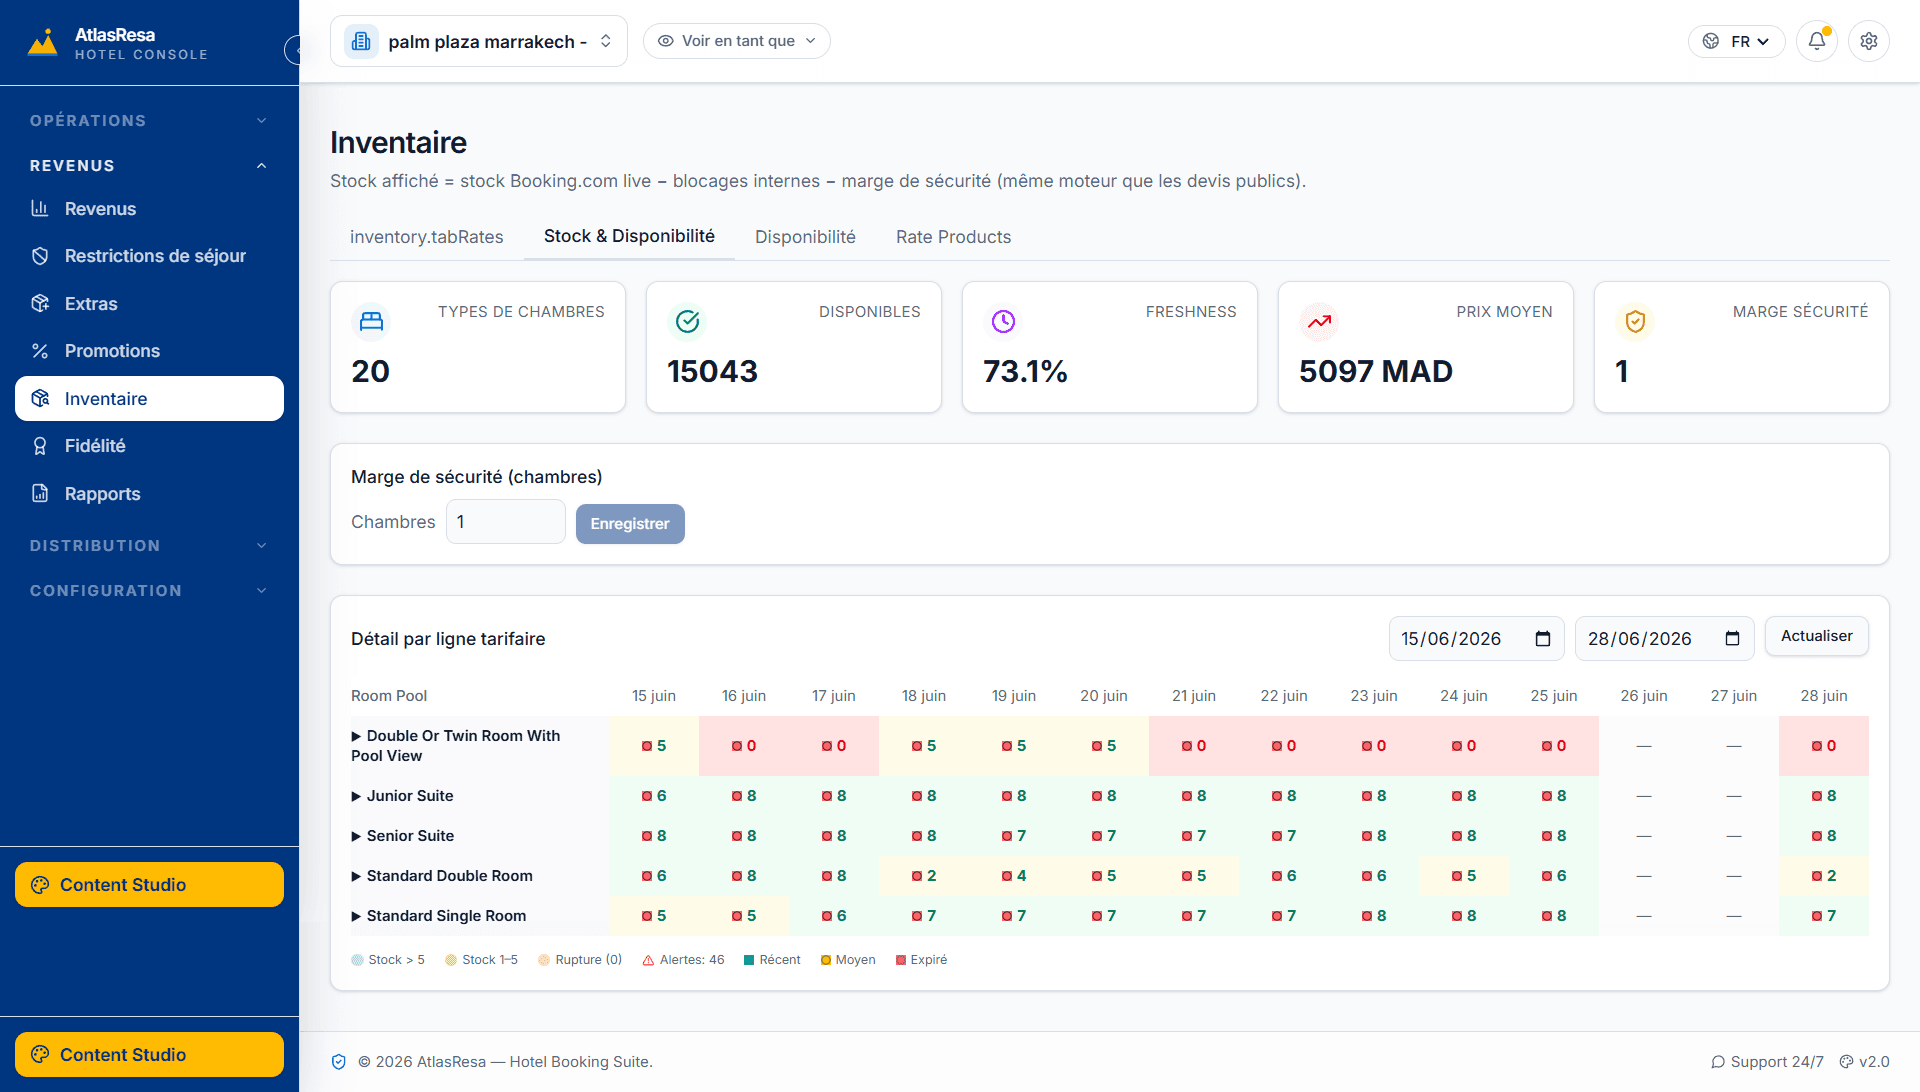
Task: Open the palm plaza marrakech hotel selector
Action: (479, 41)
